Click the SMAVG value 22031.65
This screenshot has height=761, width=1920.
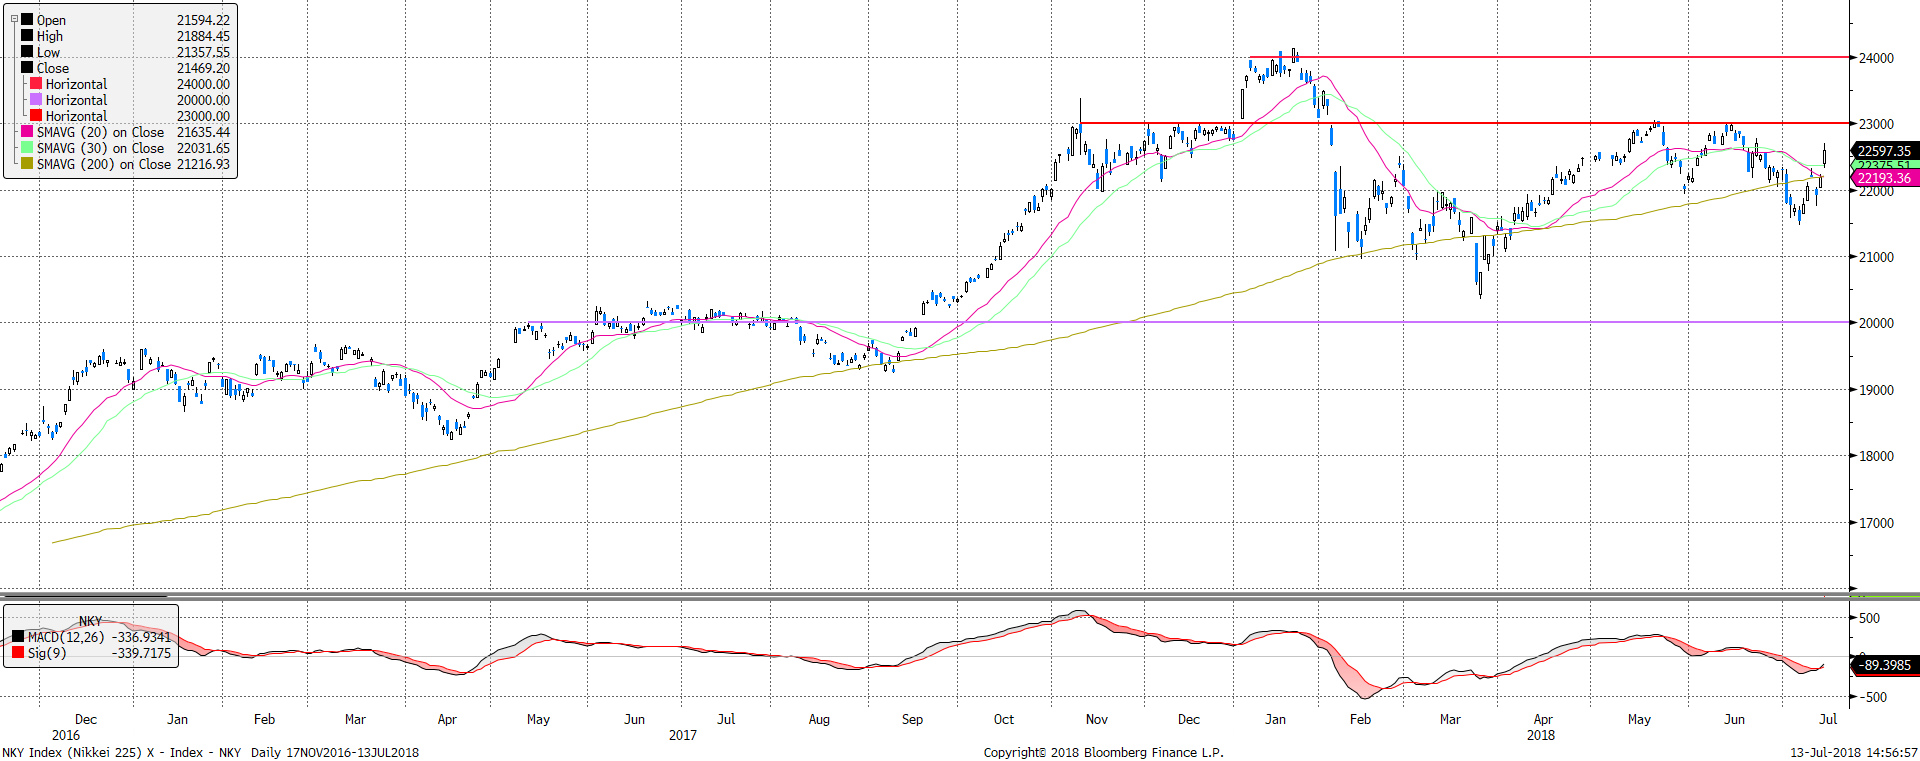point(203,148)
